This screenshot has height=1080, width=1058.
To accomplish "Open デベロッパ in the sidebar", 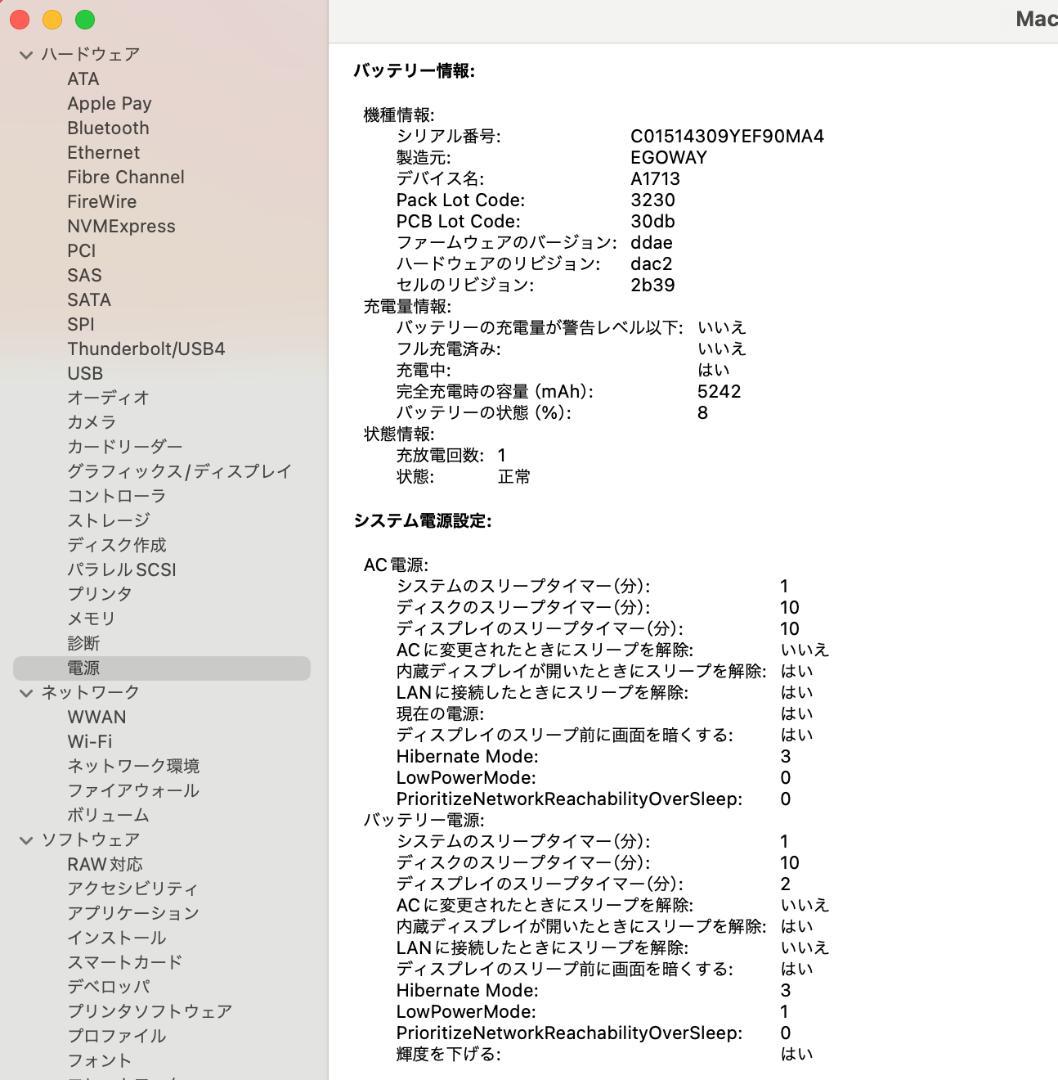I will click(x=108, y=987).
